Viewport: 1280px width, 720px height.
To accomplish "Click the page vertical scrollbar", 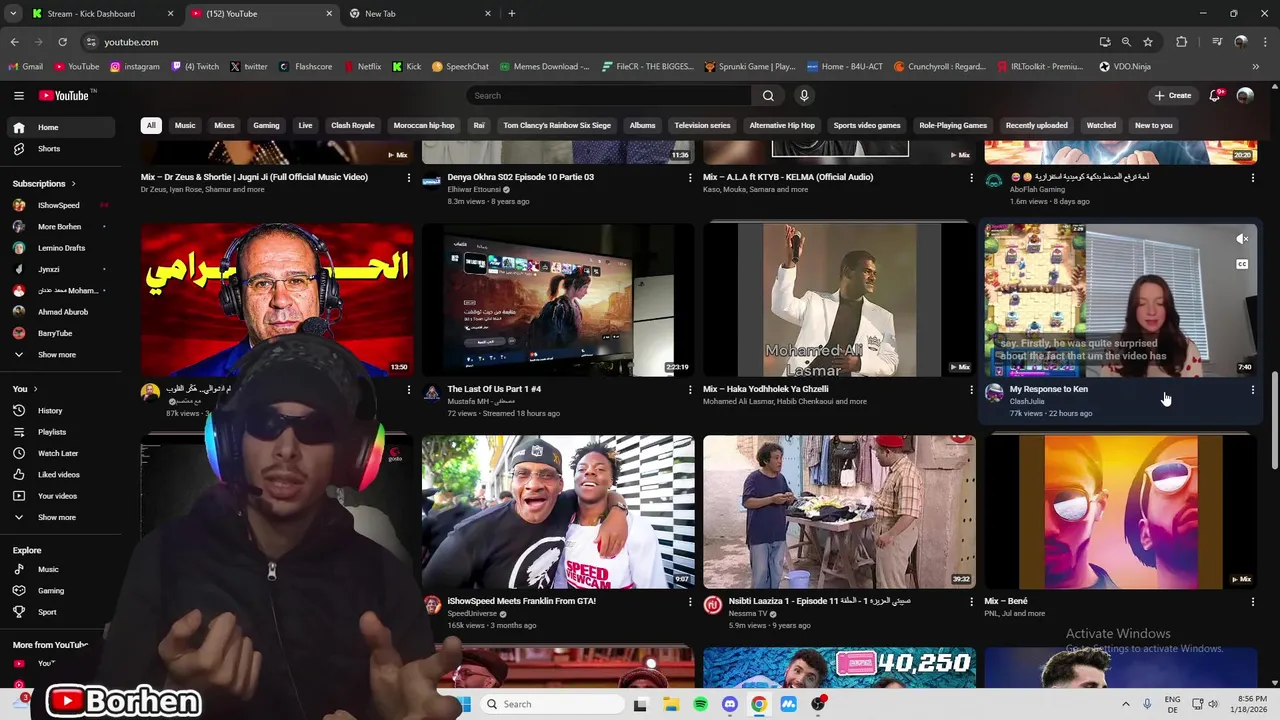I will 1274,418.
